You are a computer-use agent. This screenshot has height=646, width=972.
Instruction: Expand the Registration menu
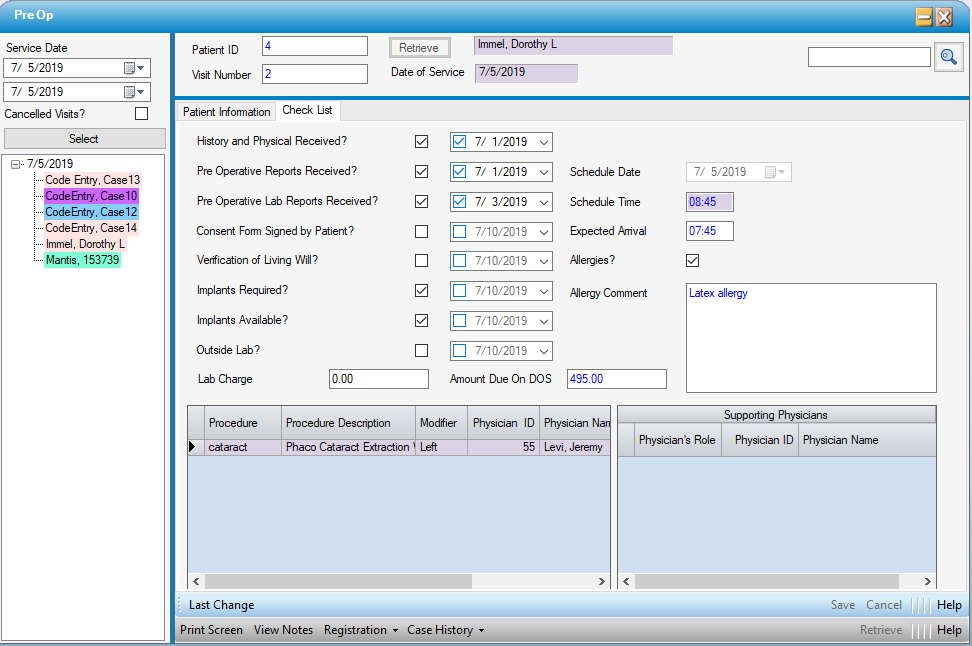361,630
